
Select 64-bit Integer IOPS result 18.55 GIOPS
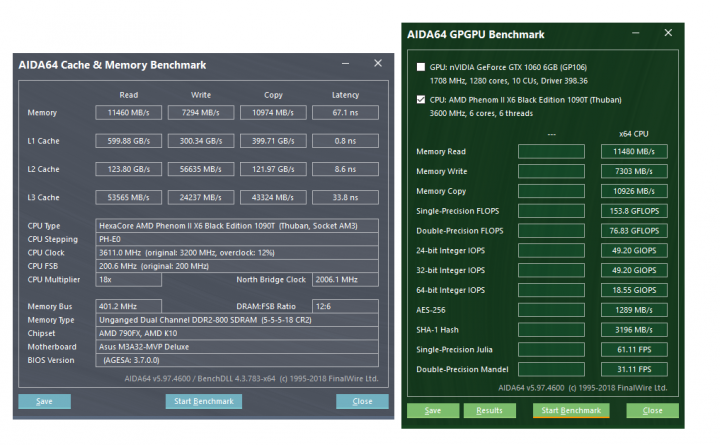point(634,290)
